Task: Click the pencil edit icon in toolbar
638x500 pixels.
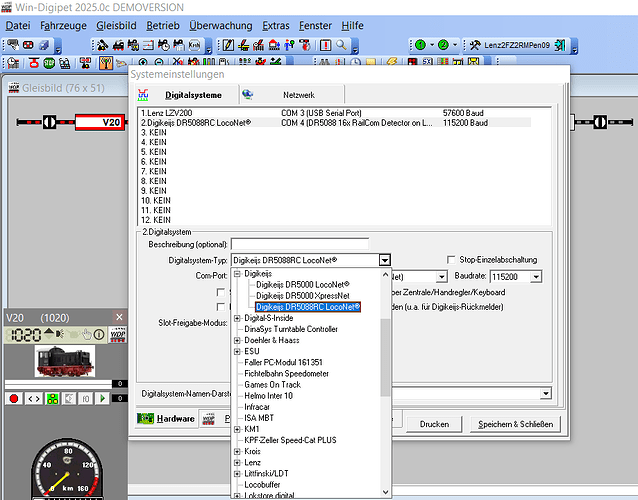Action: click(x=228, y=45)
